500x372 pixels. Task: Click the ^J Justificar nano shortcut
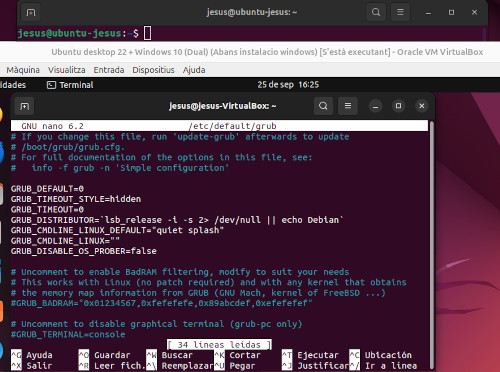tap(315, 366)
